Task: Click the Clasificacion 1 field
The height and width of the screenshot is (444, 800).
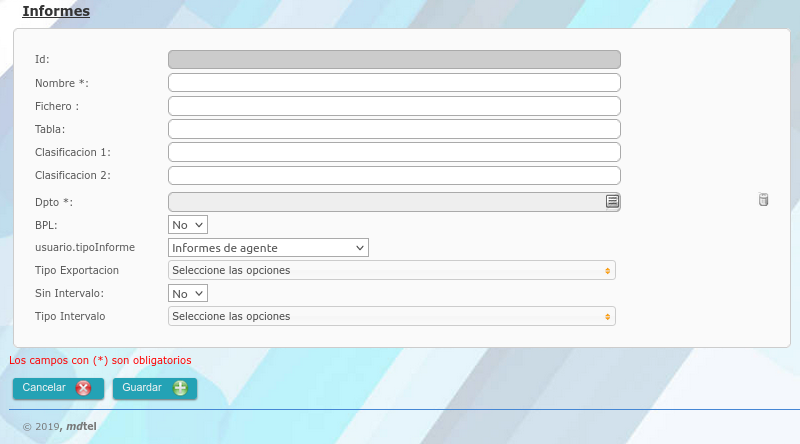Action: [x=394, y=152]
